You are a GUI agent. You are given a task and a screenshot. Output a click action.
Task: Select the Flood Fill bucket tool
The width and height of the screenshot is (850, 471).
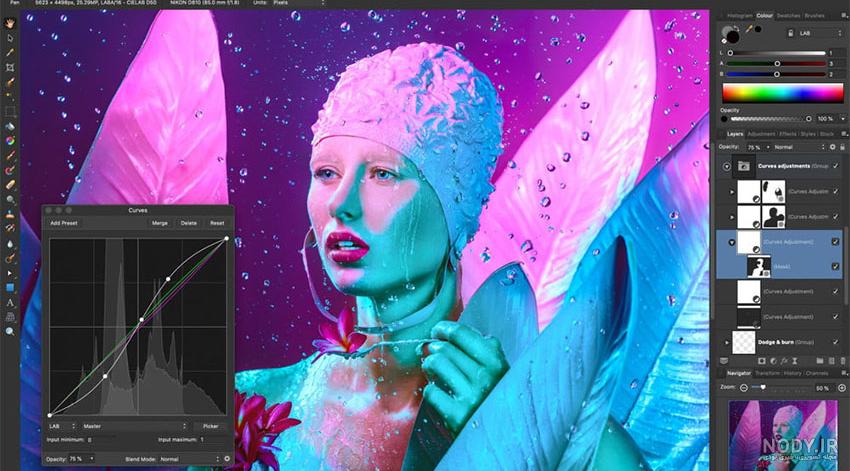click(x=10, y=126)
